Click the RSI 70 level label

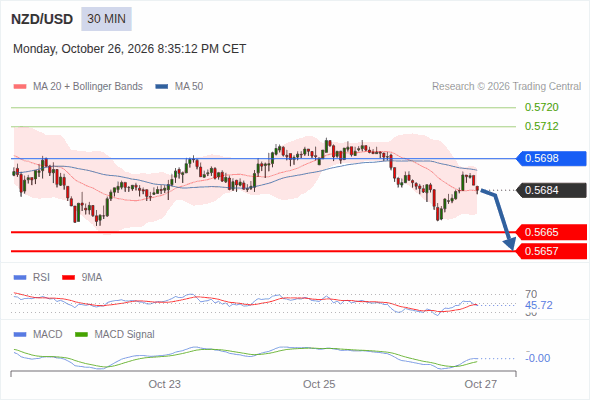tap(531, 294)
